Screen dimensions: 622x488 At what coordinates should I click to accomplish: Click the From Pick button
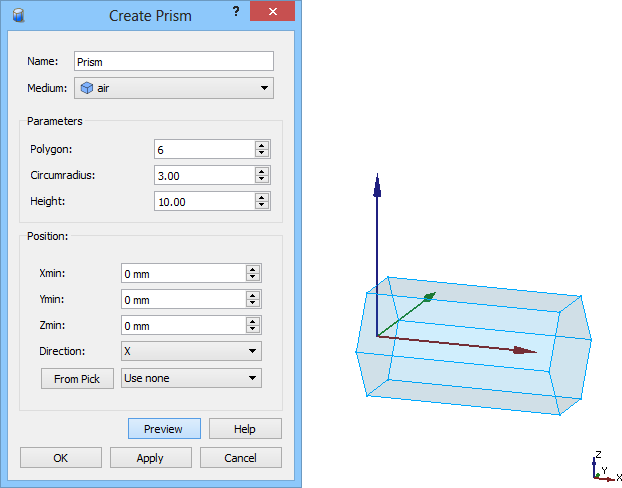click(77, 379)
